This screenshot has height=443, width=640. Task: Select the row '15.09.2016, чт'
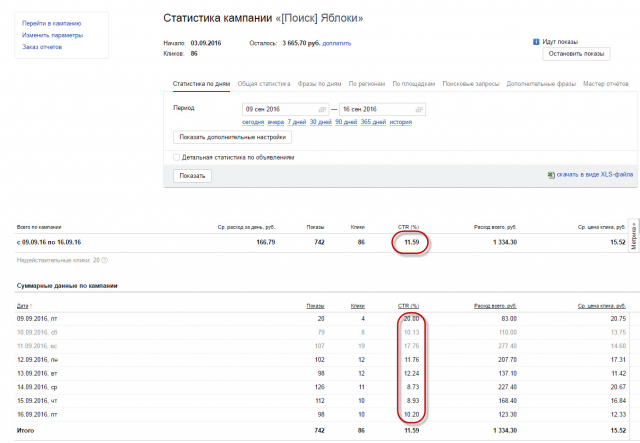tap(322, 401)
